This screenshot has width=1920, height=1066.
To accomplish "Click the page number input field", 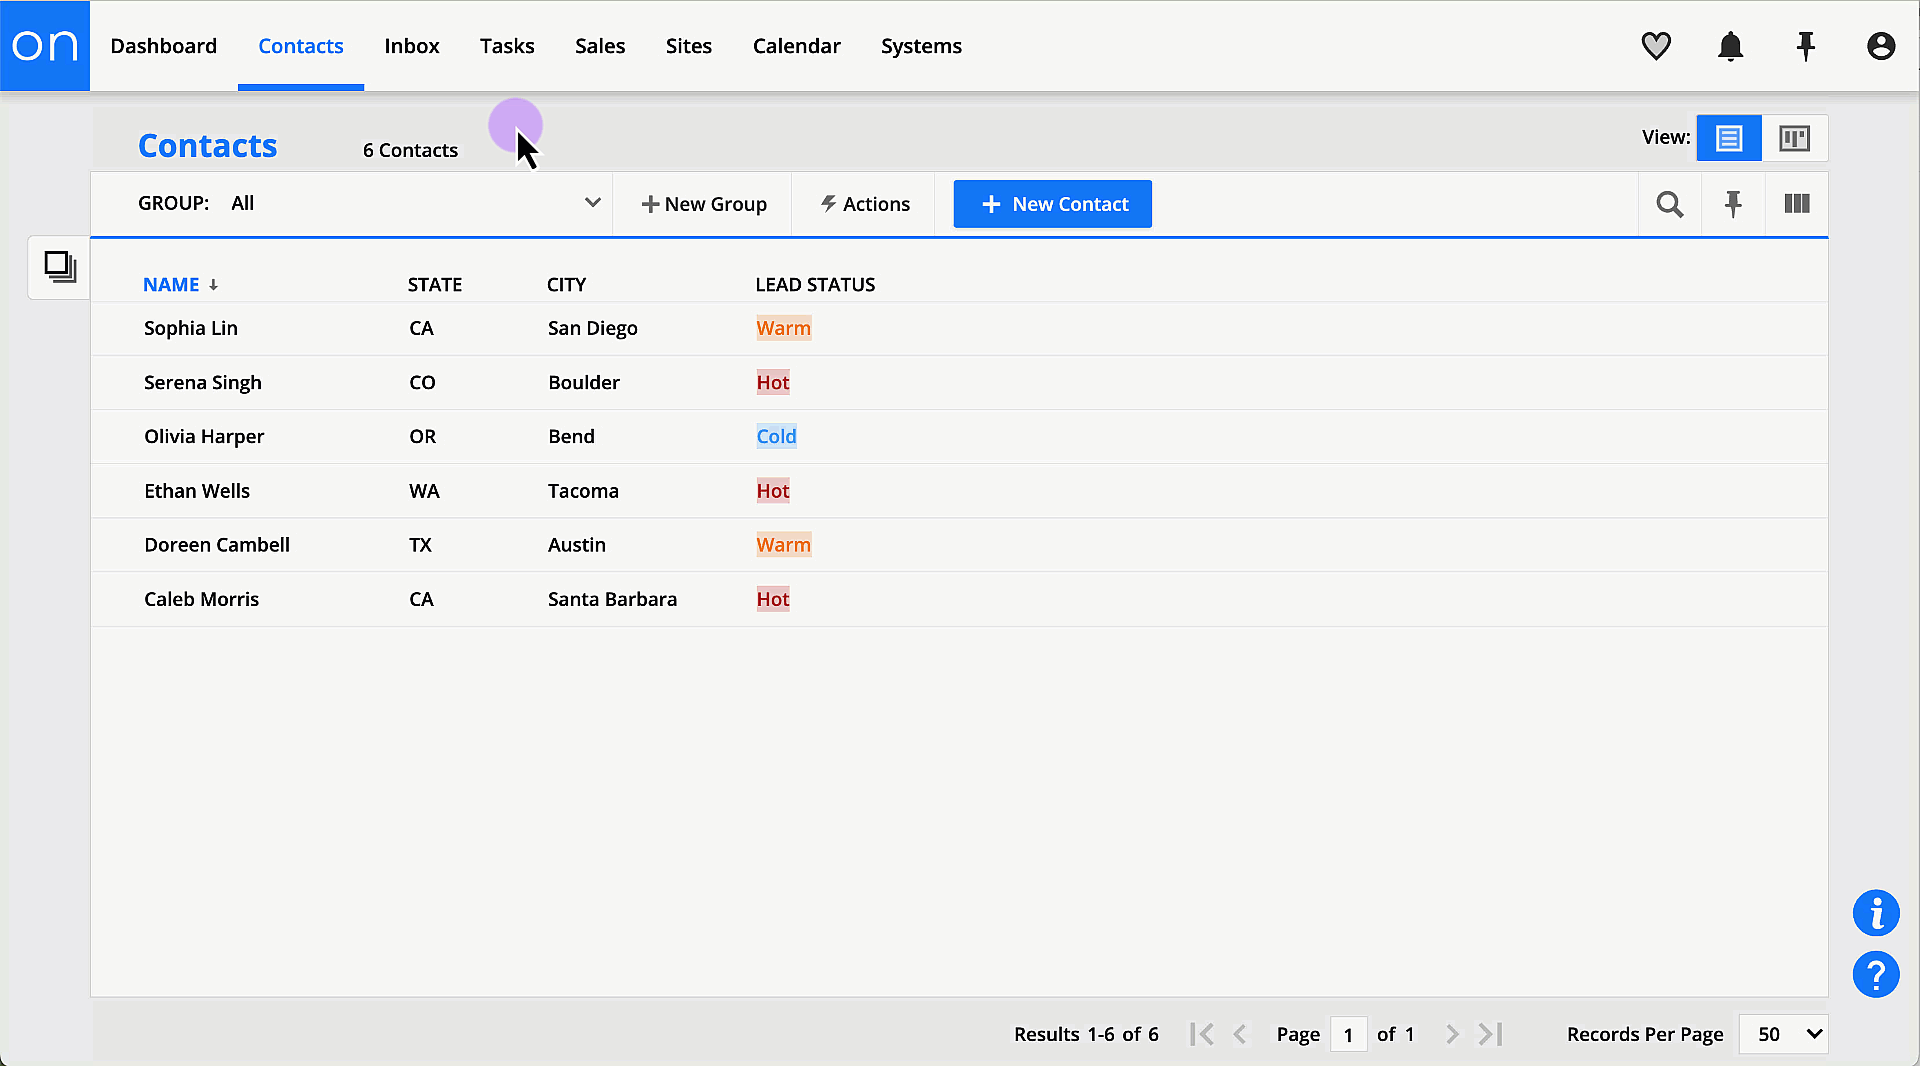I will click(x=1347, y=1034).
